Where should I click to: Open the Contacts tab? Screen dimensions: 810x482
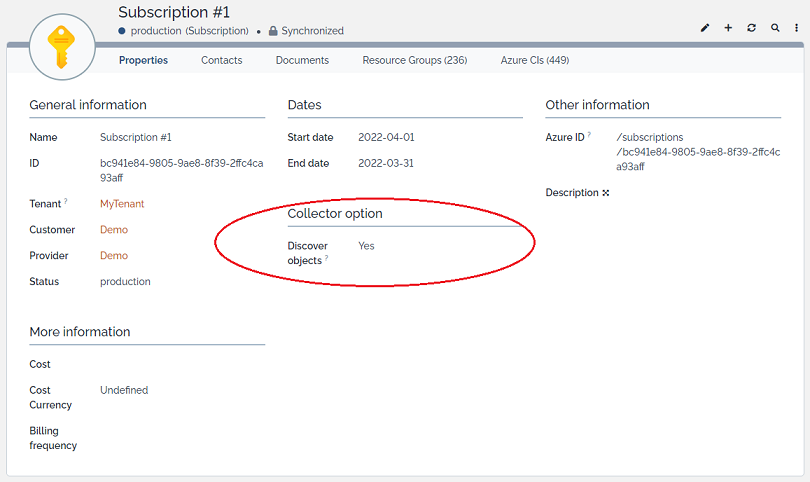pyautogui.click(x=221, y=60)
